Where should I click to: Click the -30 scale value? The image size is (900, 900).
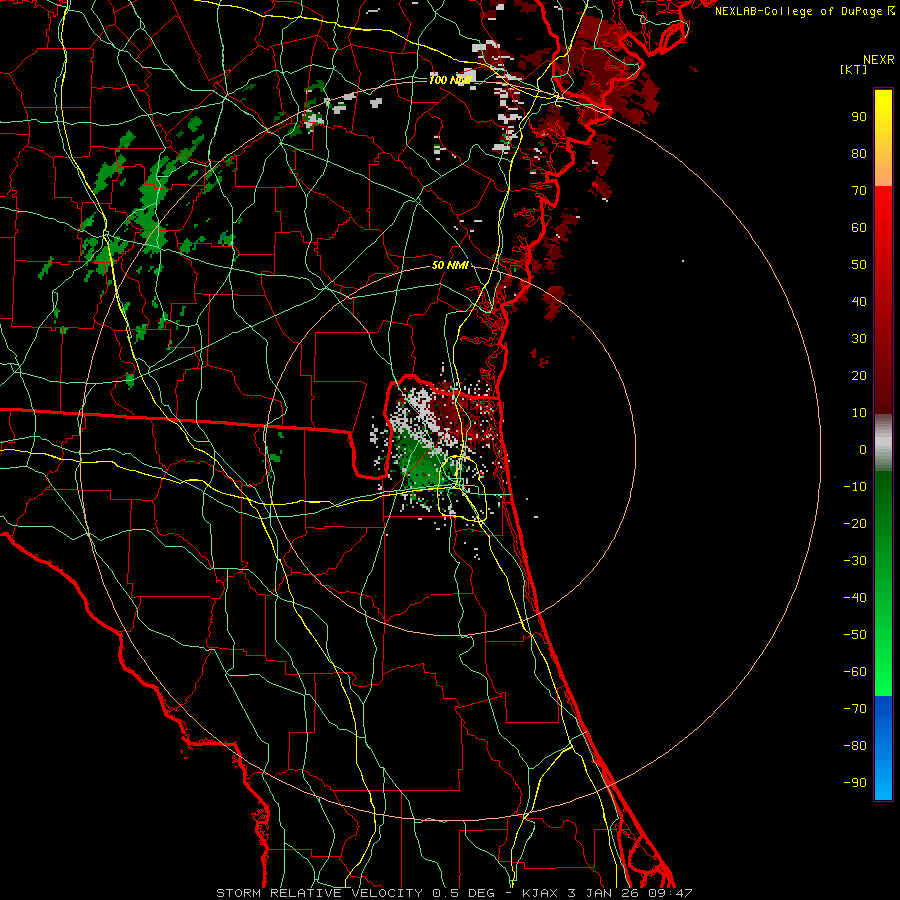pos(855,561)
